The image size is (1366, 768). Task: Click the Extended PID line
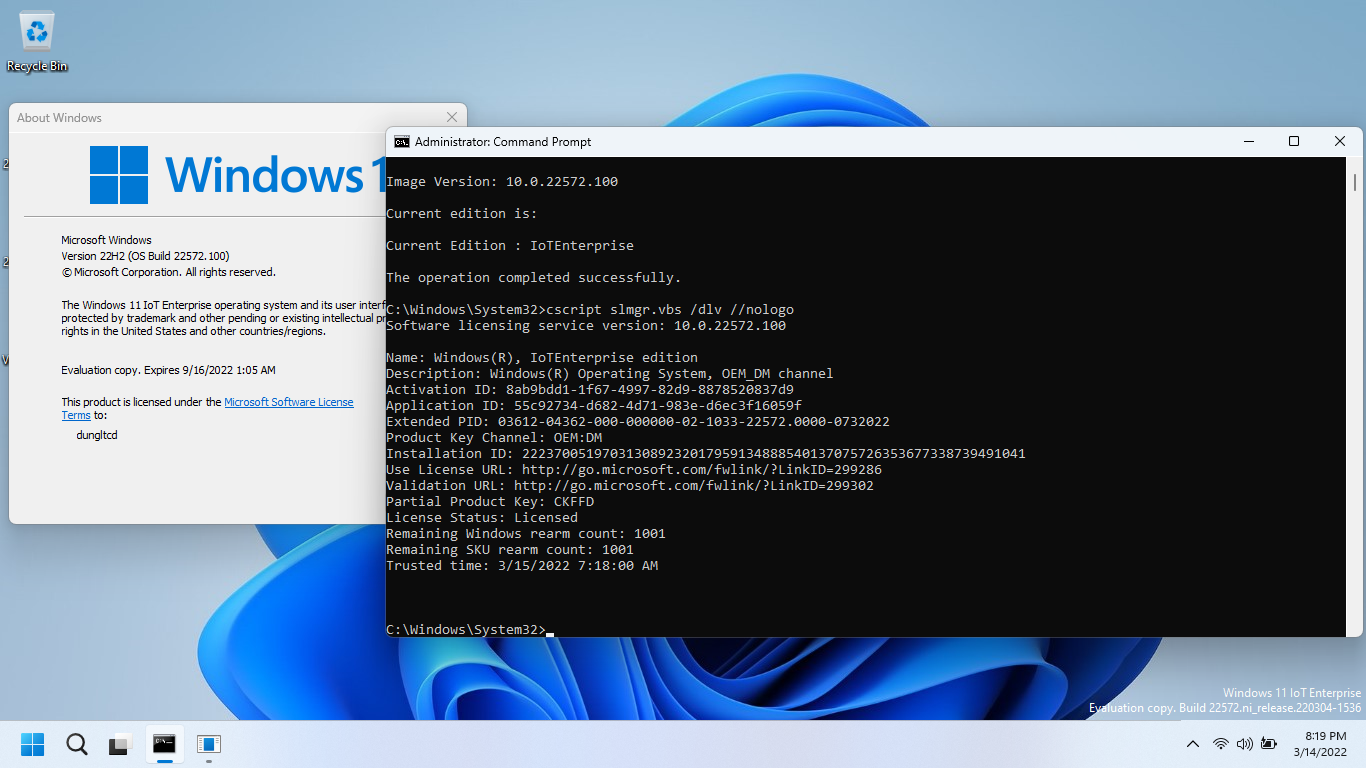638,422
